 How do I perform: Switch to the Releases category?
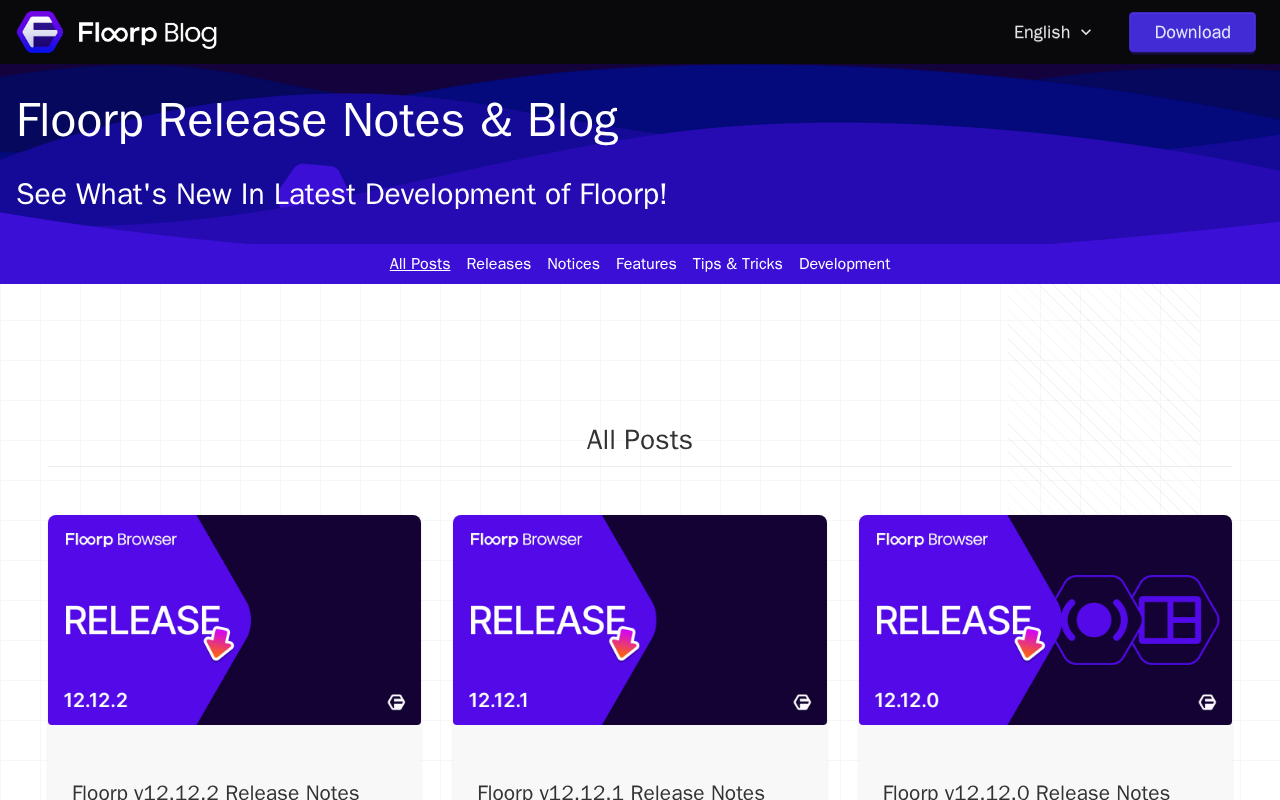click(499, 264)
